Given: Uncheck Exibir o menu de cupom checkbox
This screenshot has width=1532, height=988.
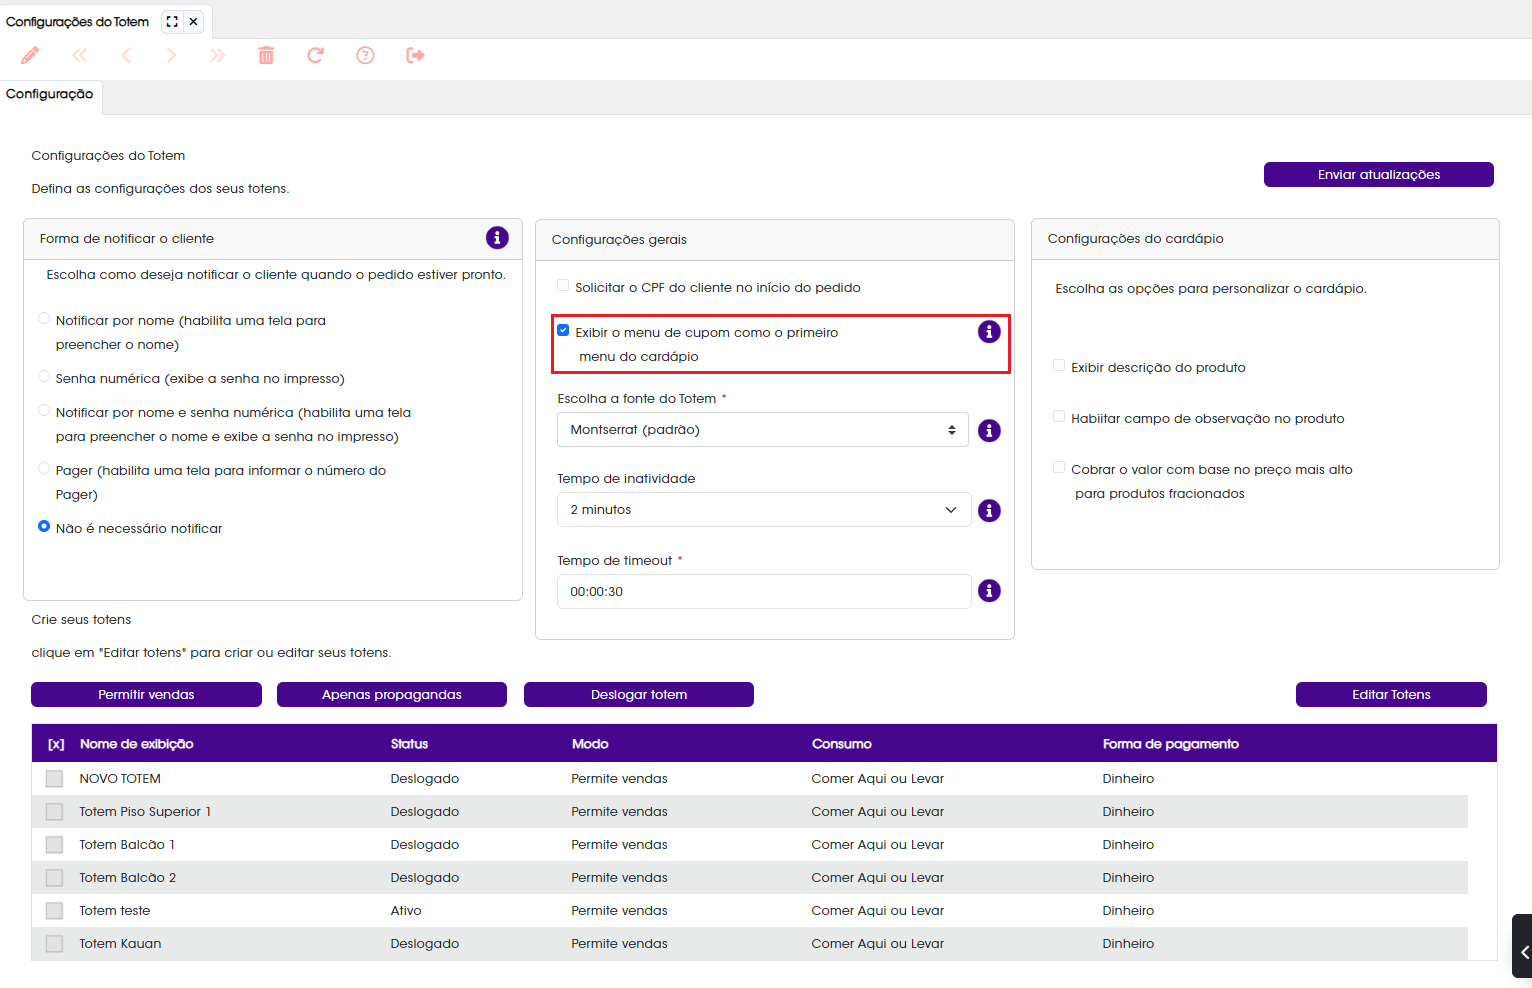Looking at the screenshot, I should click(563, 330).
